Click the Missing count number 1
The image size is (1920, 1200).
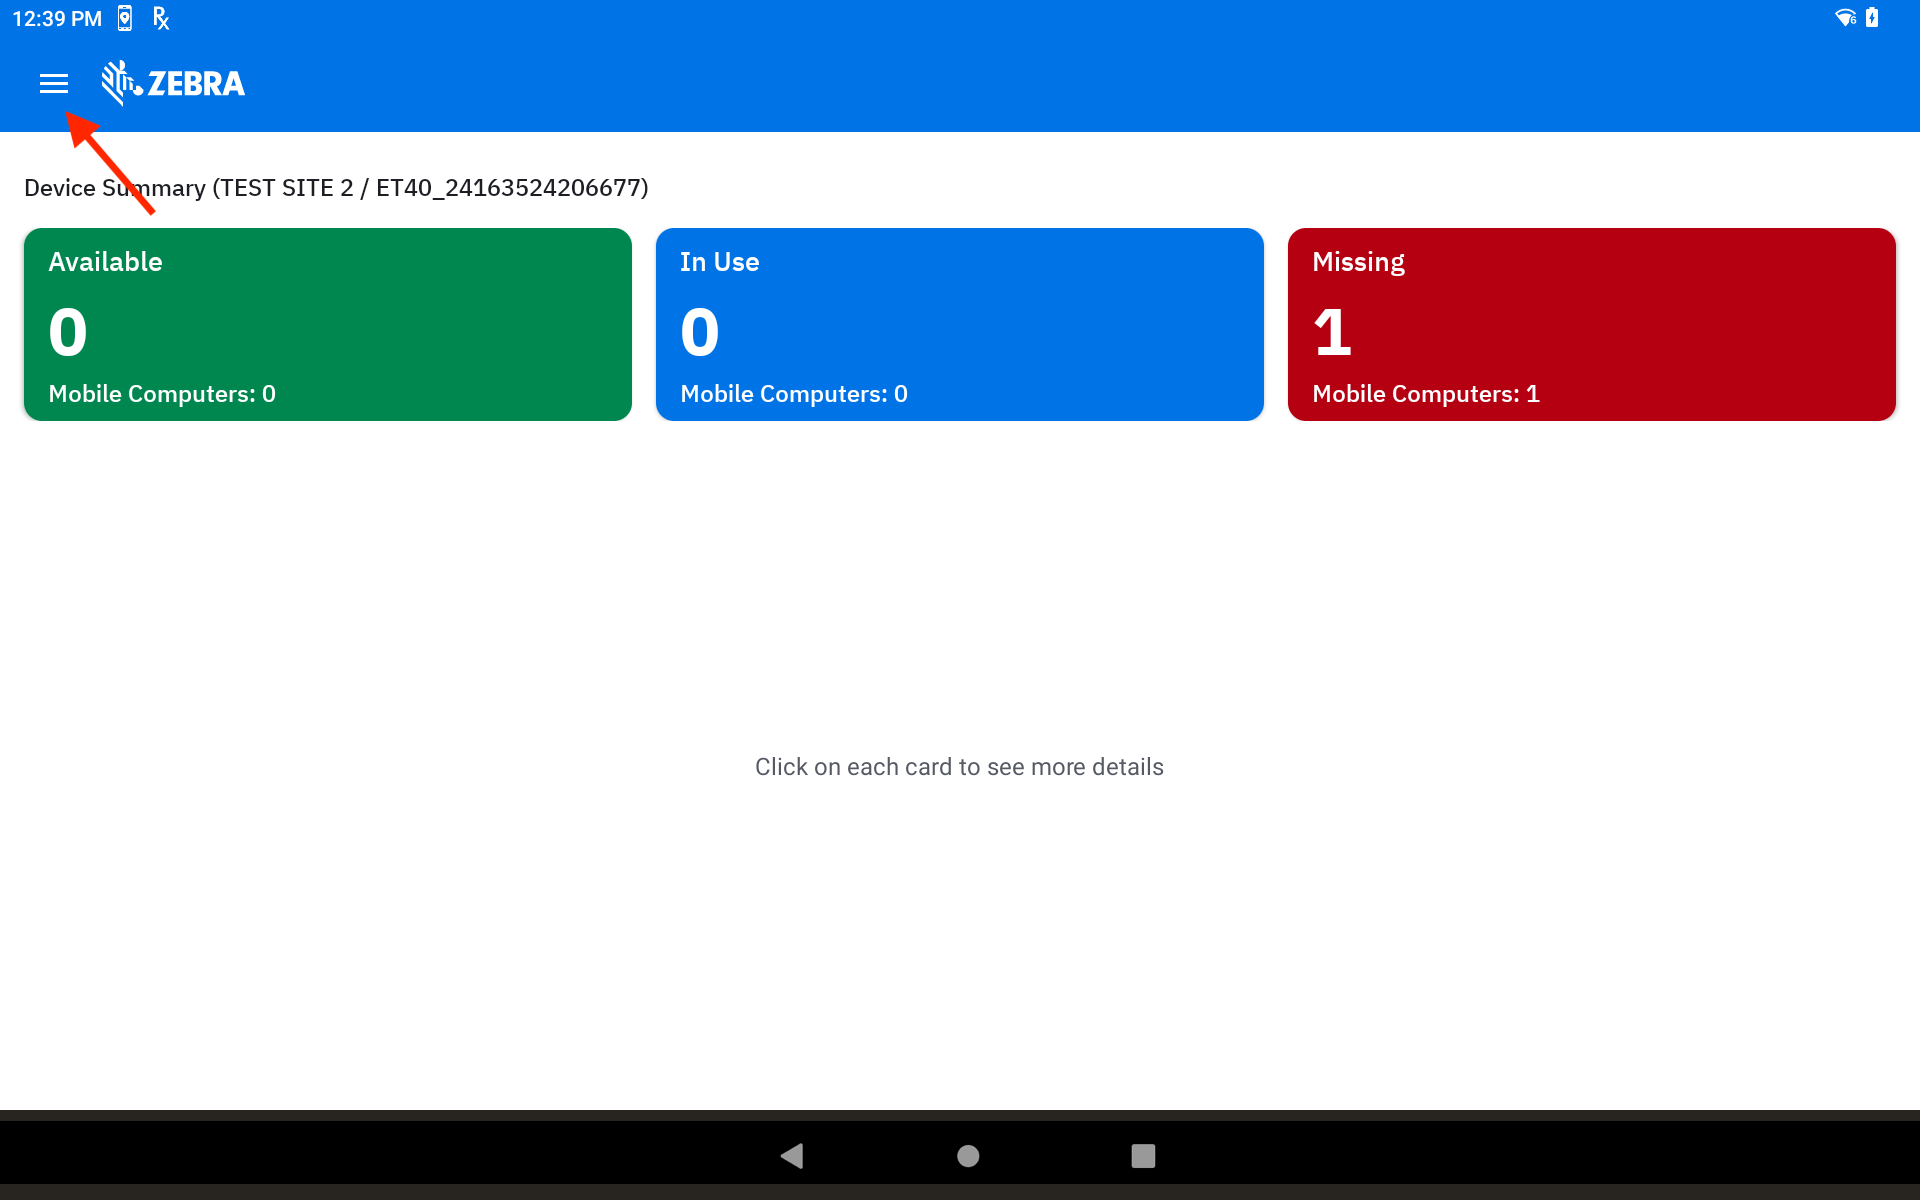[1332, 333]
